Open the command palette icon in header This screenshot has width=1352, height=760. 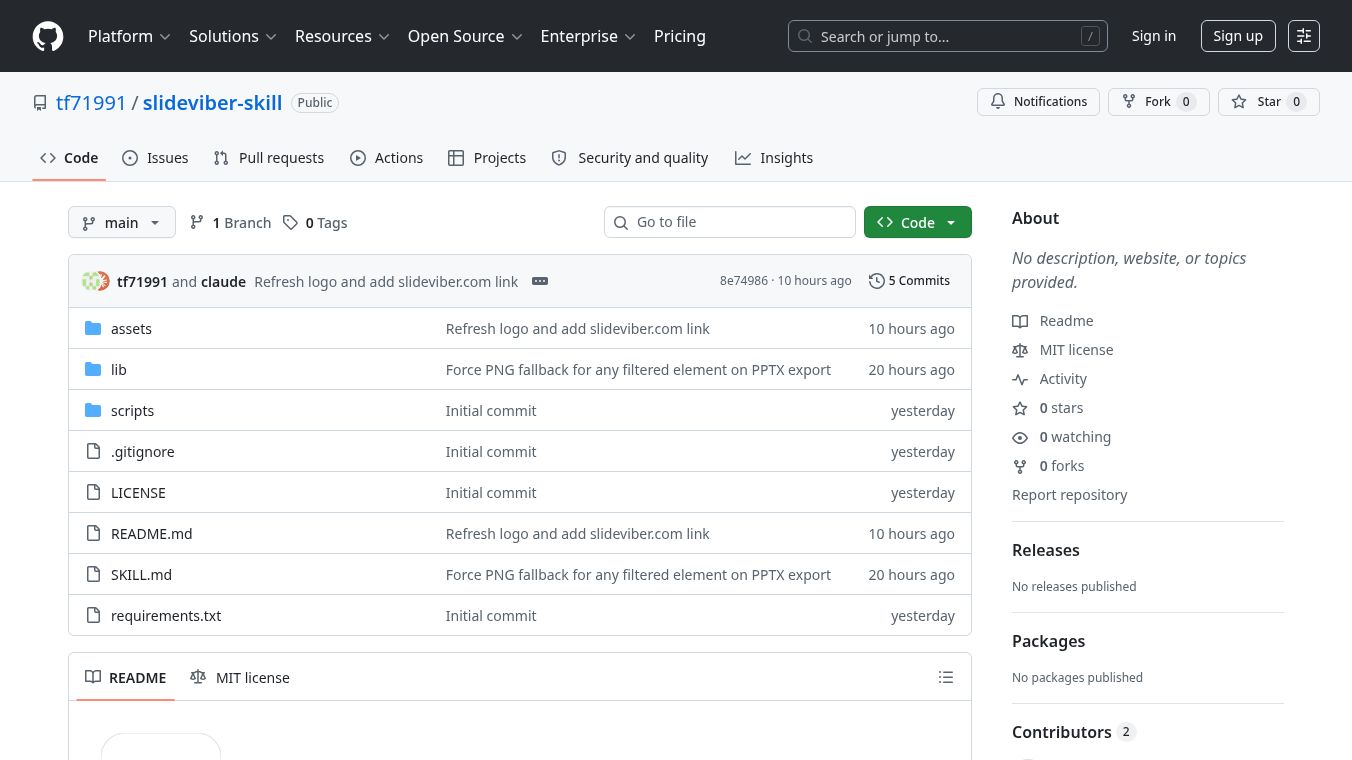coord(1304,36)
